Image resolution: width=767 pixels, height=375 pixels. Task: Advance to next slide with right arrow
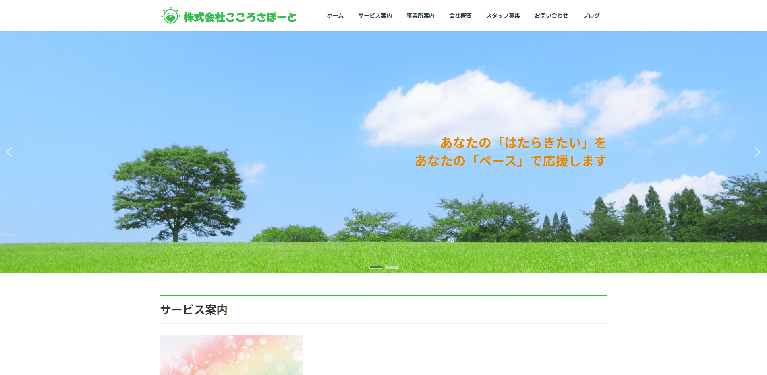click(757, 152)
